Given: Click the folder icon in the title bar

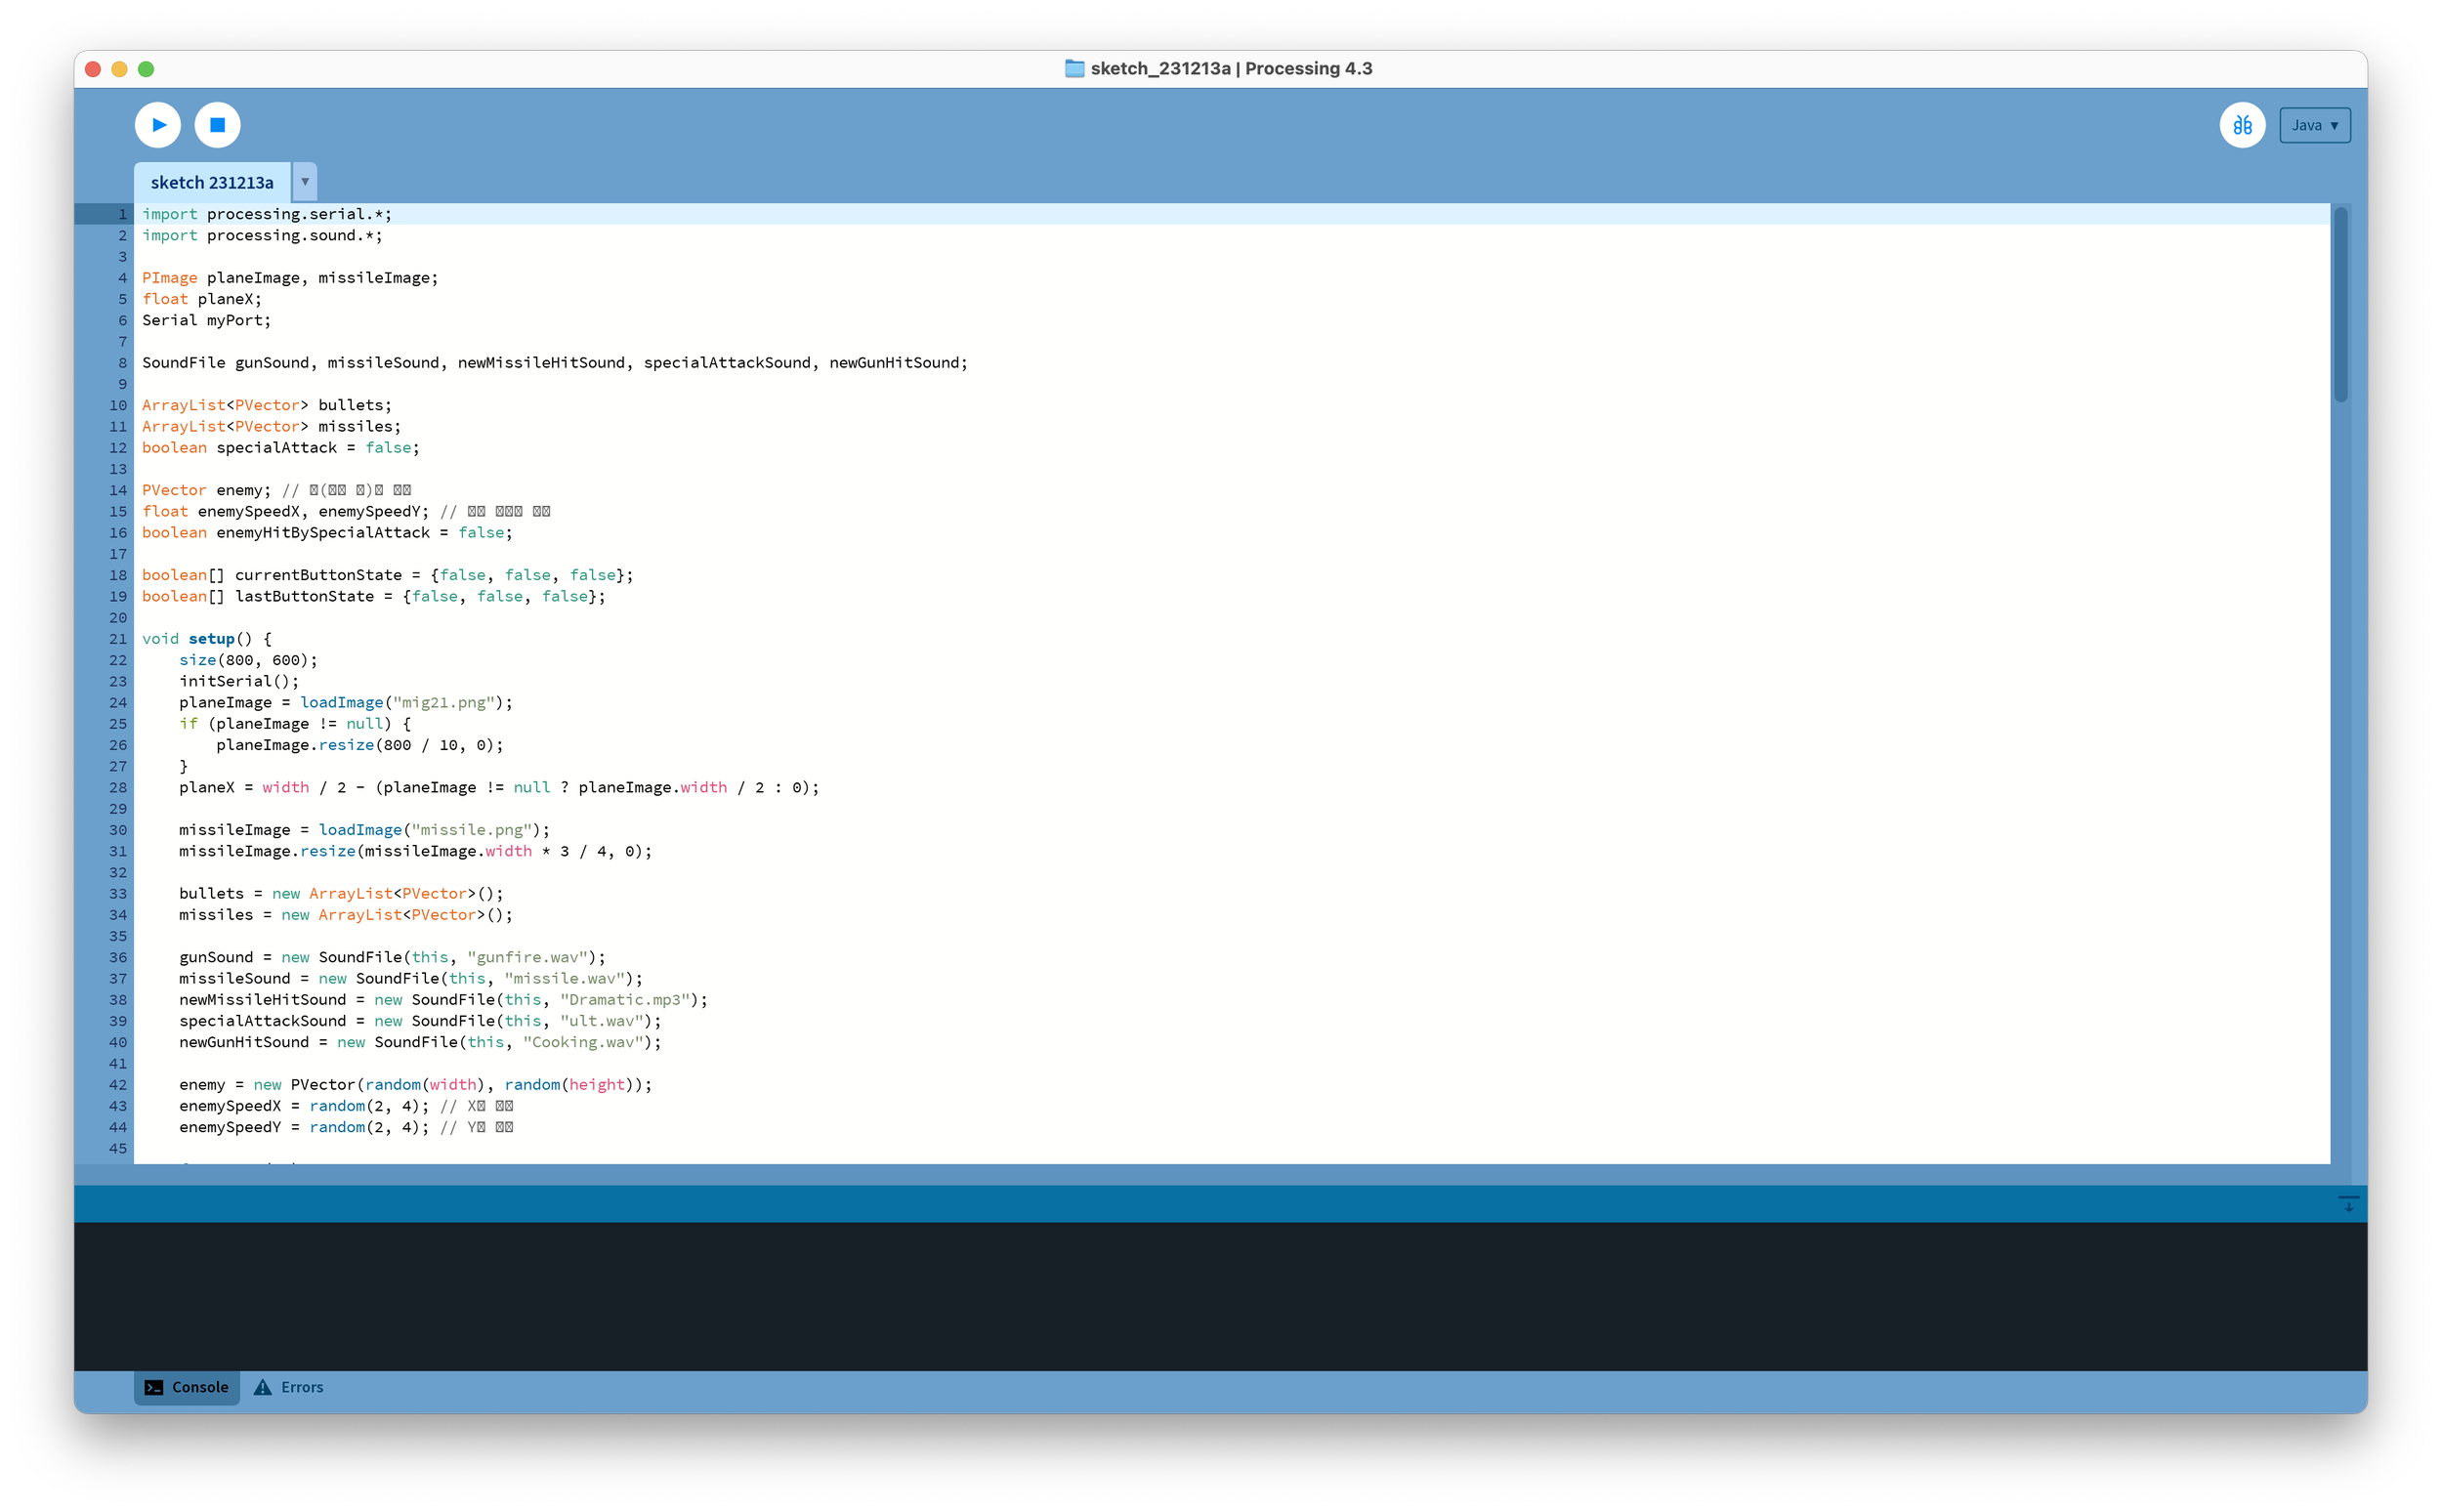Looking at the screenshot, I should click(1074, 69).
